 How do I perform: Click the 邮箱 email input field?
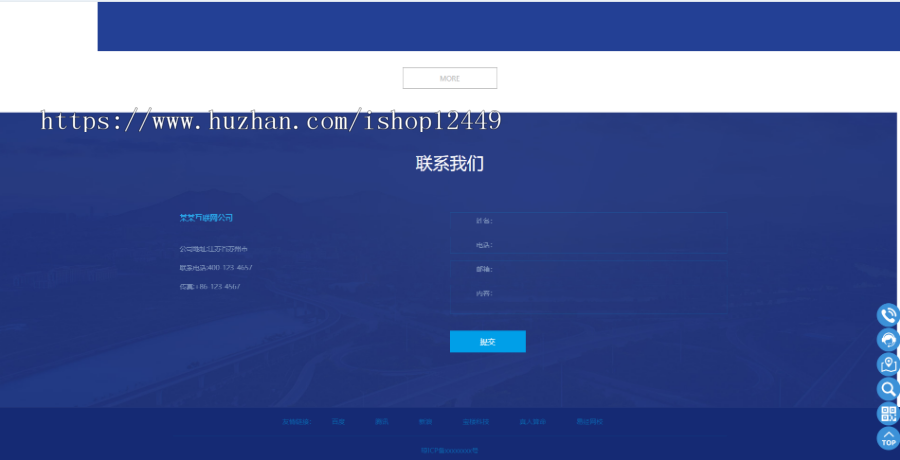[x=589, y=269]
